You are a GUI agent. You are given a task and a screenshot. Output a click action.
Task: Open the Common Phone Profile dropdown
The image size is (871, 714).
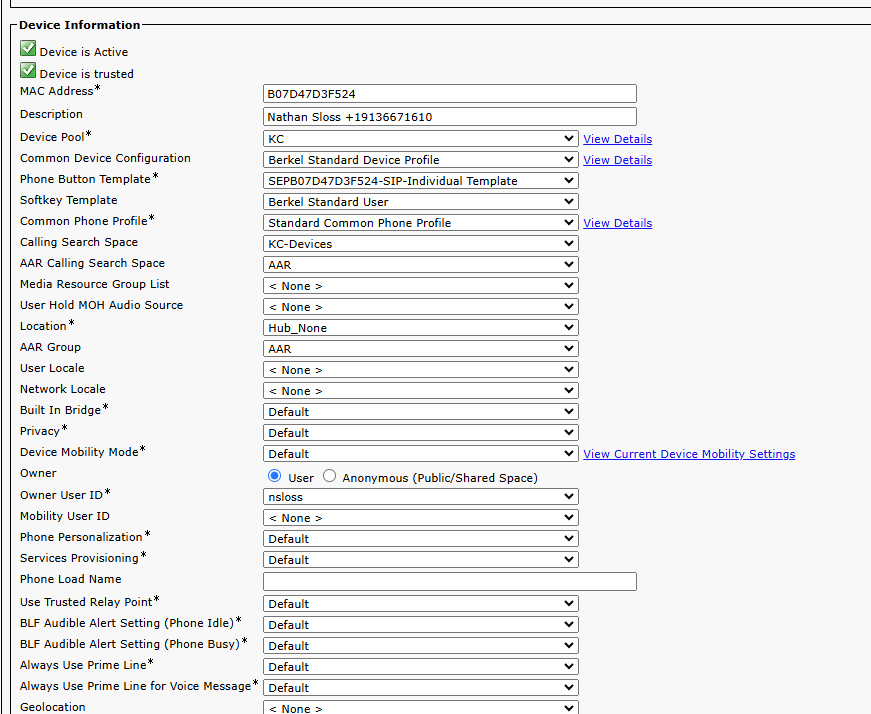pyautogui.click(x=421, y=223)
